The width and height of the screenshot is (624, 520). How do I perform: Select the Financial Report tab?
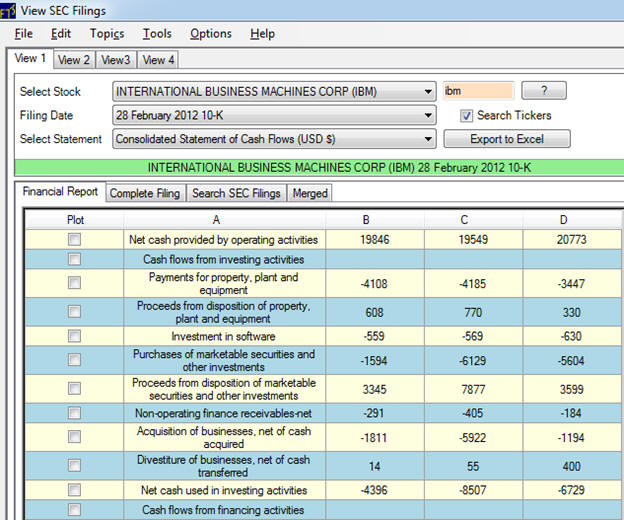60,192
